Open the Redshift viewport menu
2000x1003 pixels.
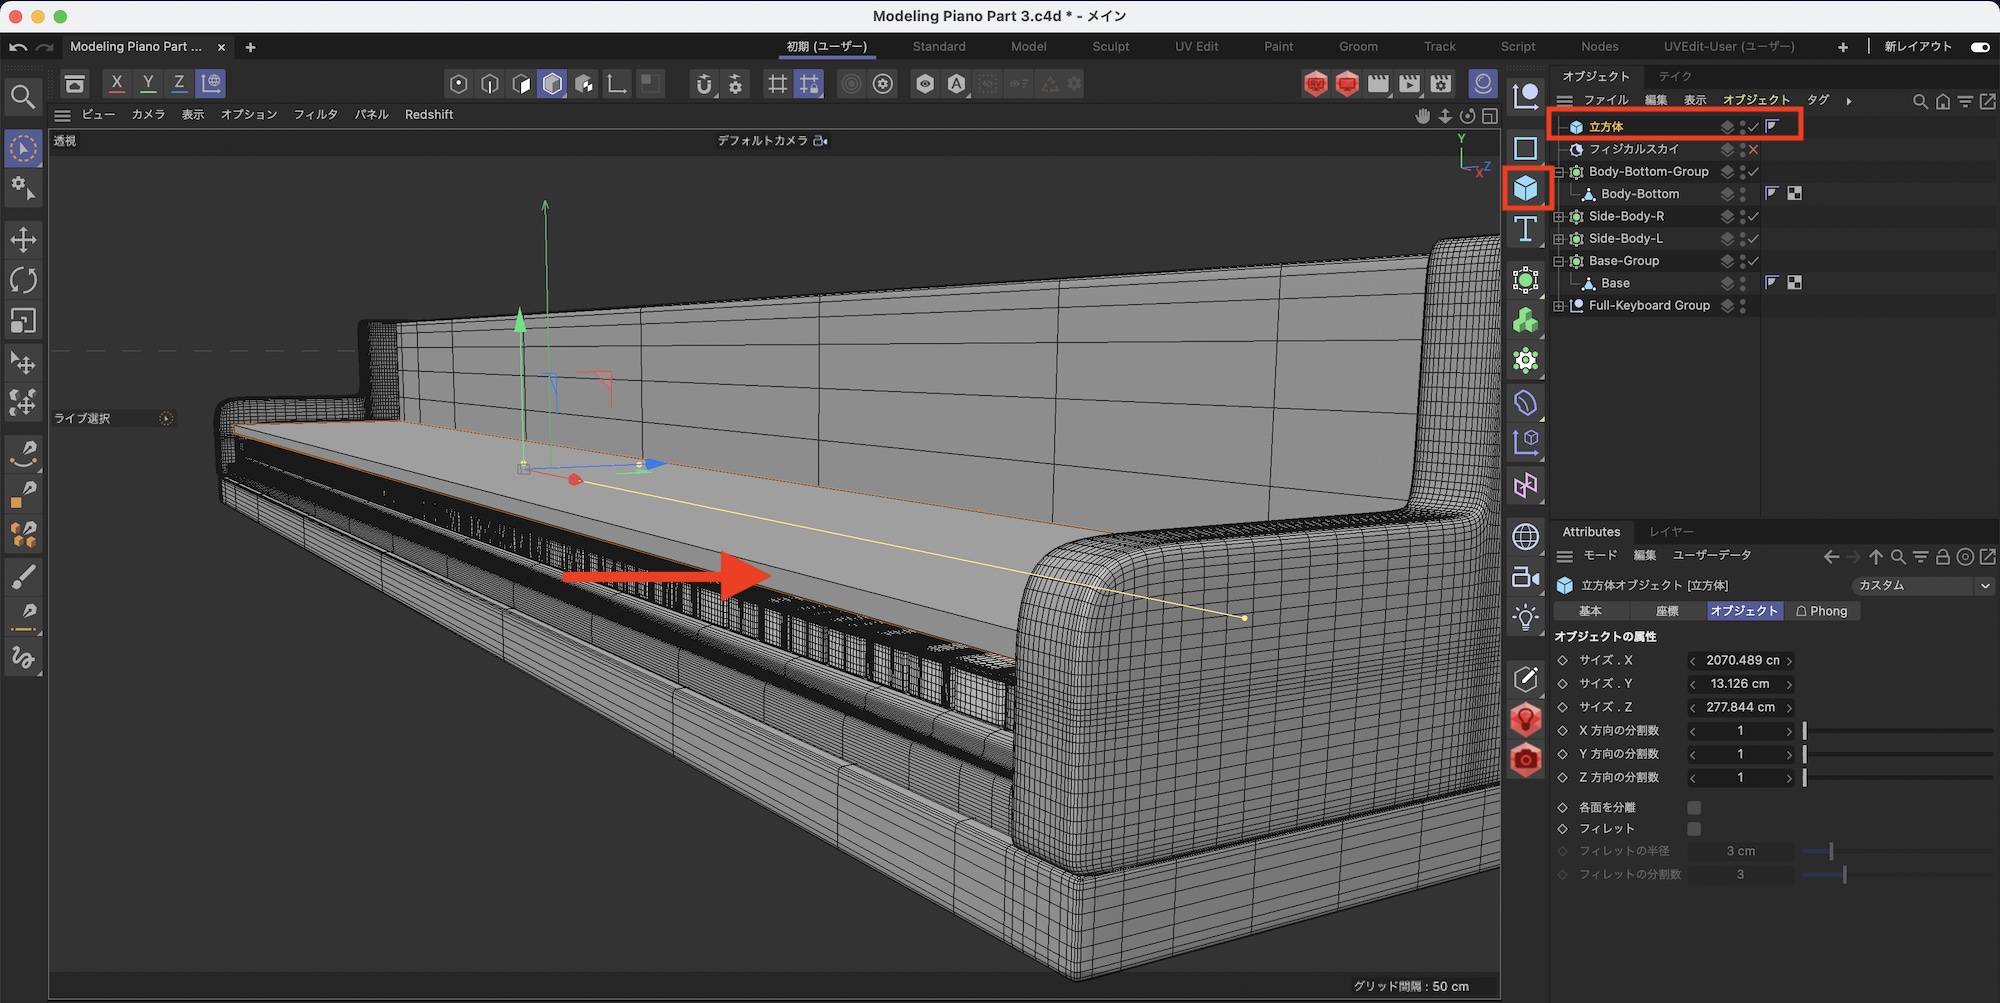pyautogui.click(x=428, y=115)
